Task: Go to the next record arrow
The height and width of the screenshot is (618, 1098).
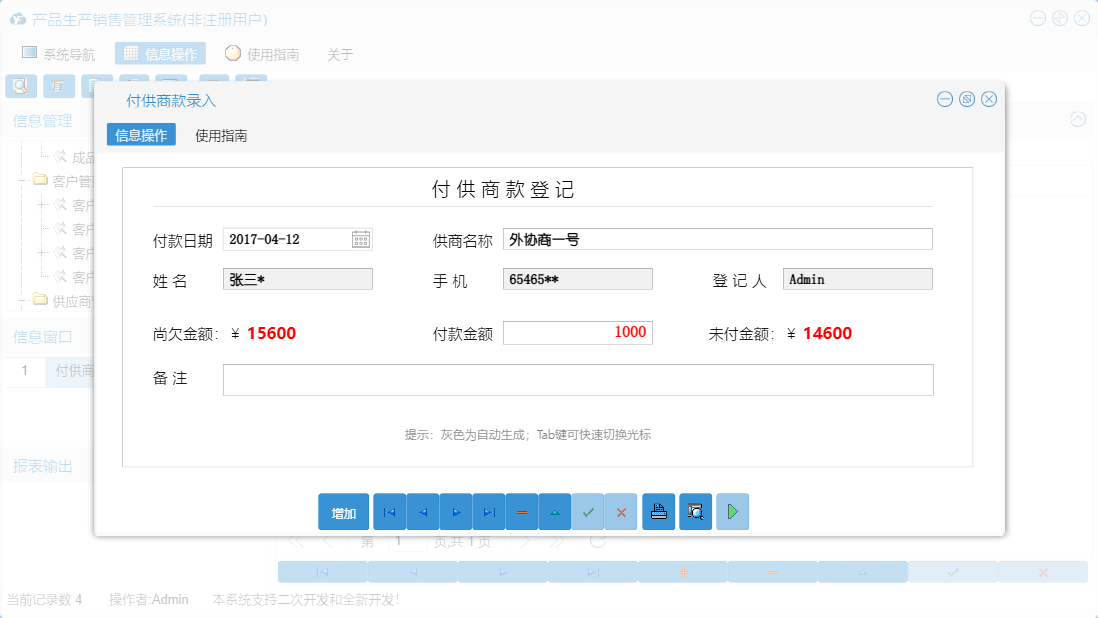Action: (456, 511)
